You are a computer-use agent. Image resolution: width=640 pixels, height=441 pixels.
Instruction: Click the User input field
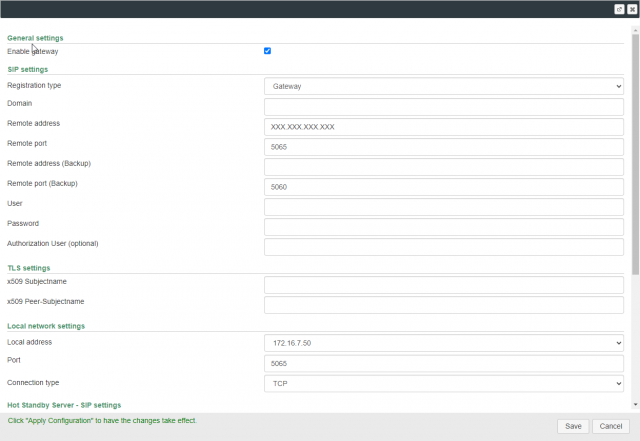[444, 207]
